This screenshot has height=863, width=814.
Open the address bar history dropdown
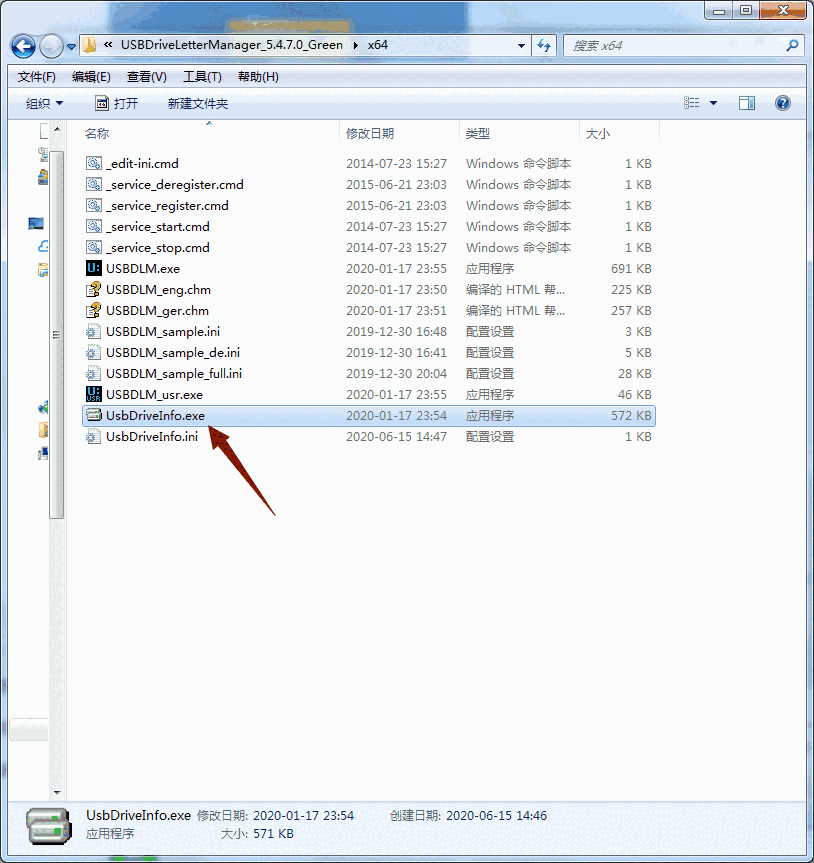pos(521,46)
